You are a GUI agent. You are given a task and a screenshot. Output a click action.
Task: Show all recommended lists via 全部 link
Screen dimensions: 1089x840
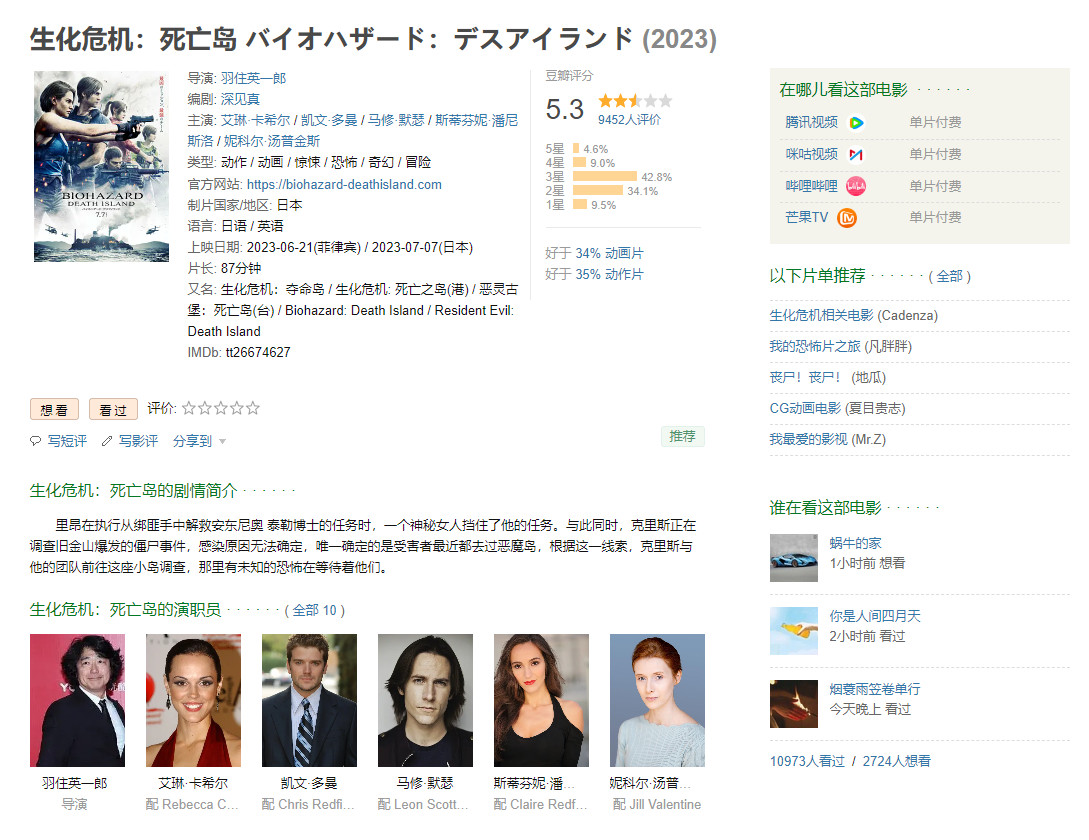pos(949,276)
